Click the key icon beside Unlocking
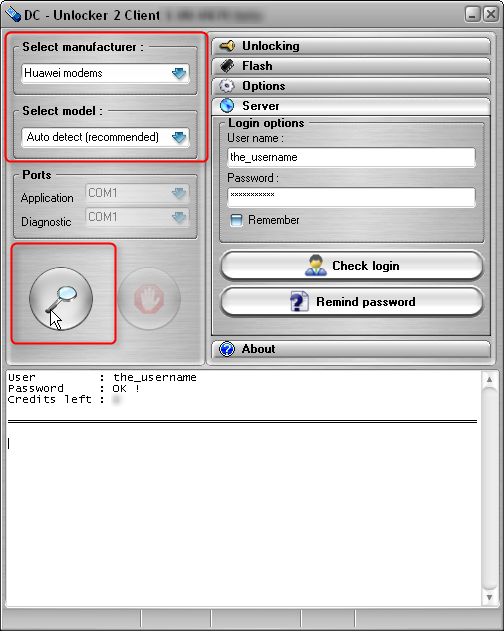Image resolution: width=504 pixels, height=631 pixels. (x=227, y=46)
